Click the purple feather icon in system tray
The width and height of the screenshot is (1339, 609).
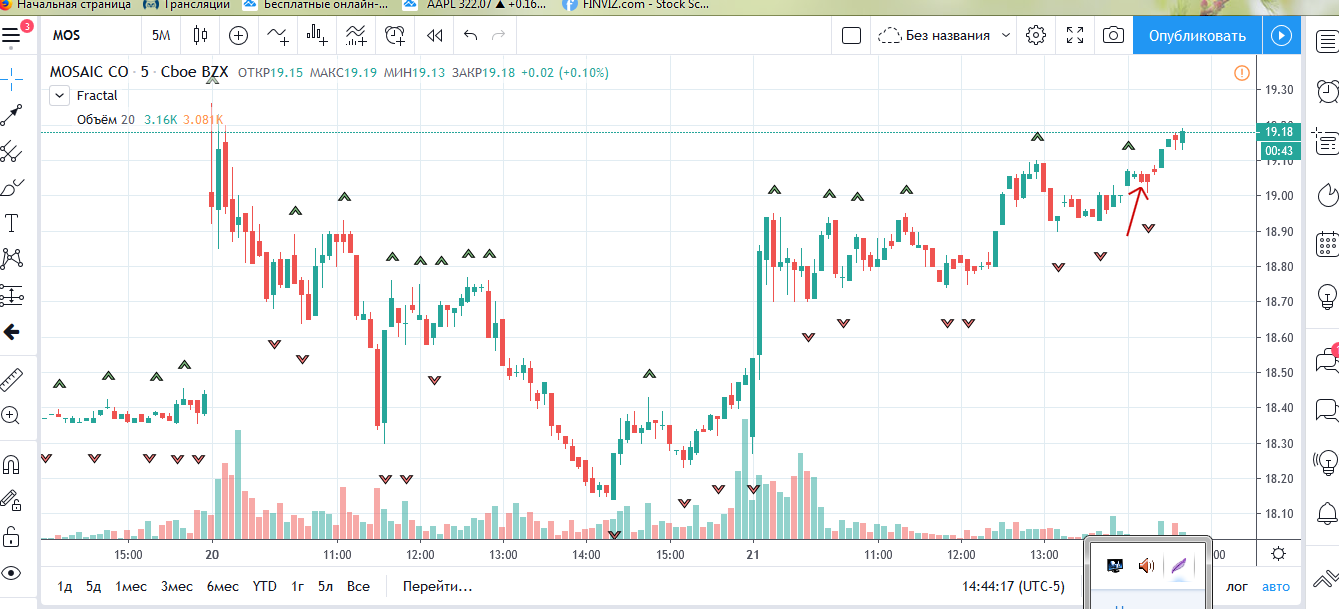point(1179,567)
